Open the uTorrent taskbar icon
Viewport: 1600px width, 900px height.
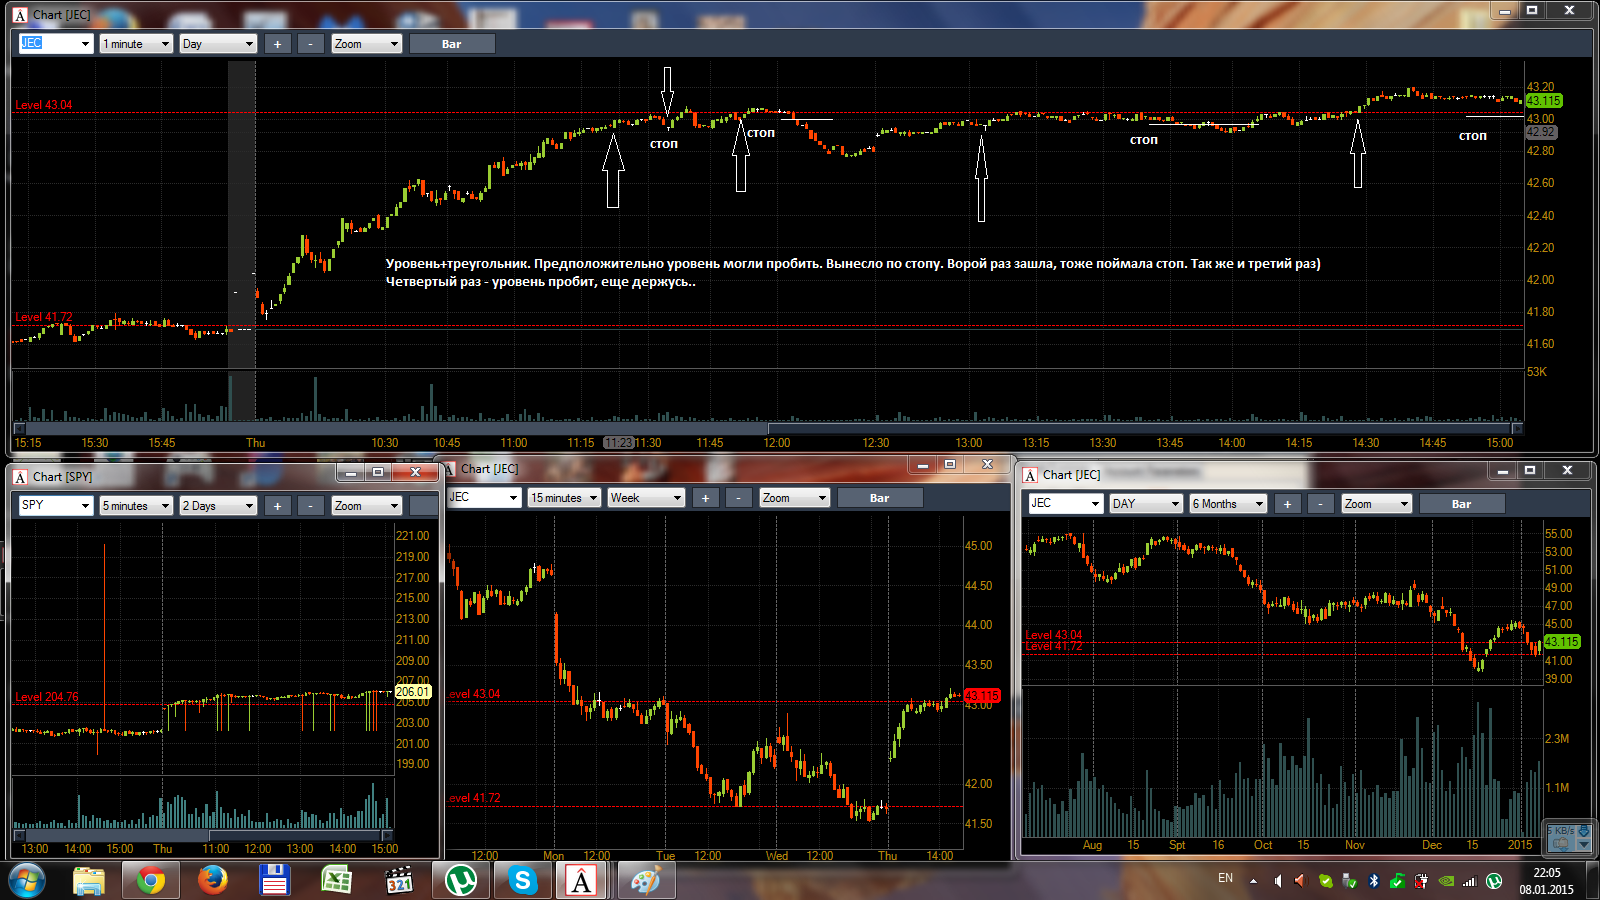[x=460, y=880]
